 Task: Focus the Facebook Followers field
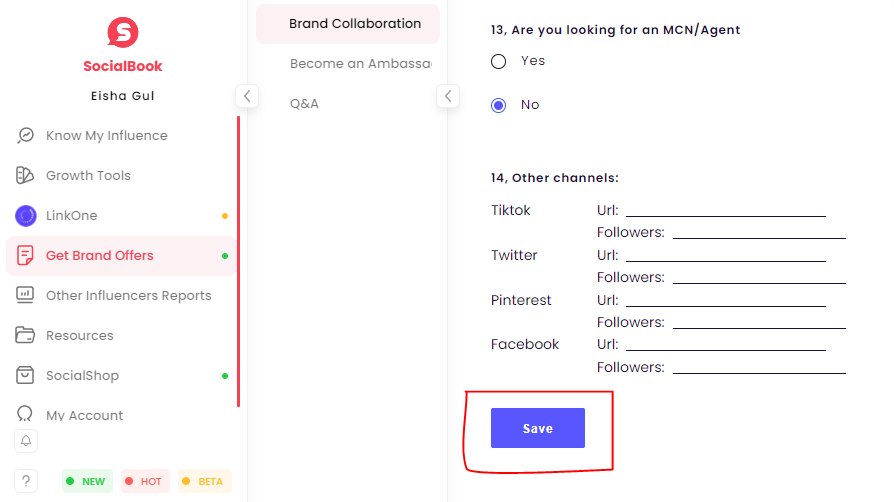pos(758,366)
